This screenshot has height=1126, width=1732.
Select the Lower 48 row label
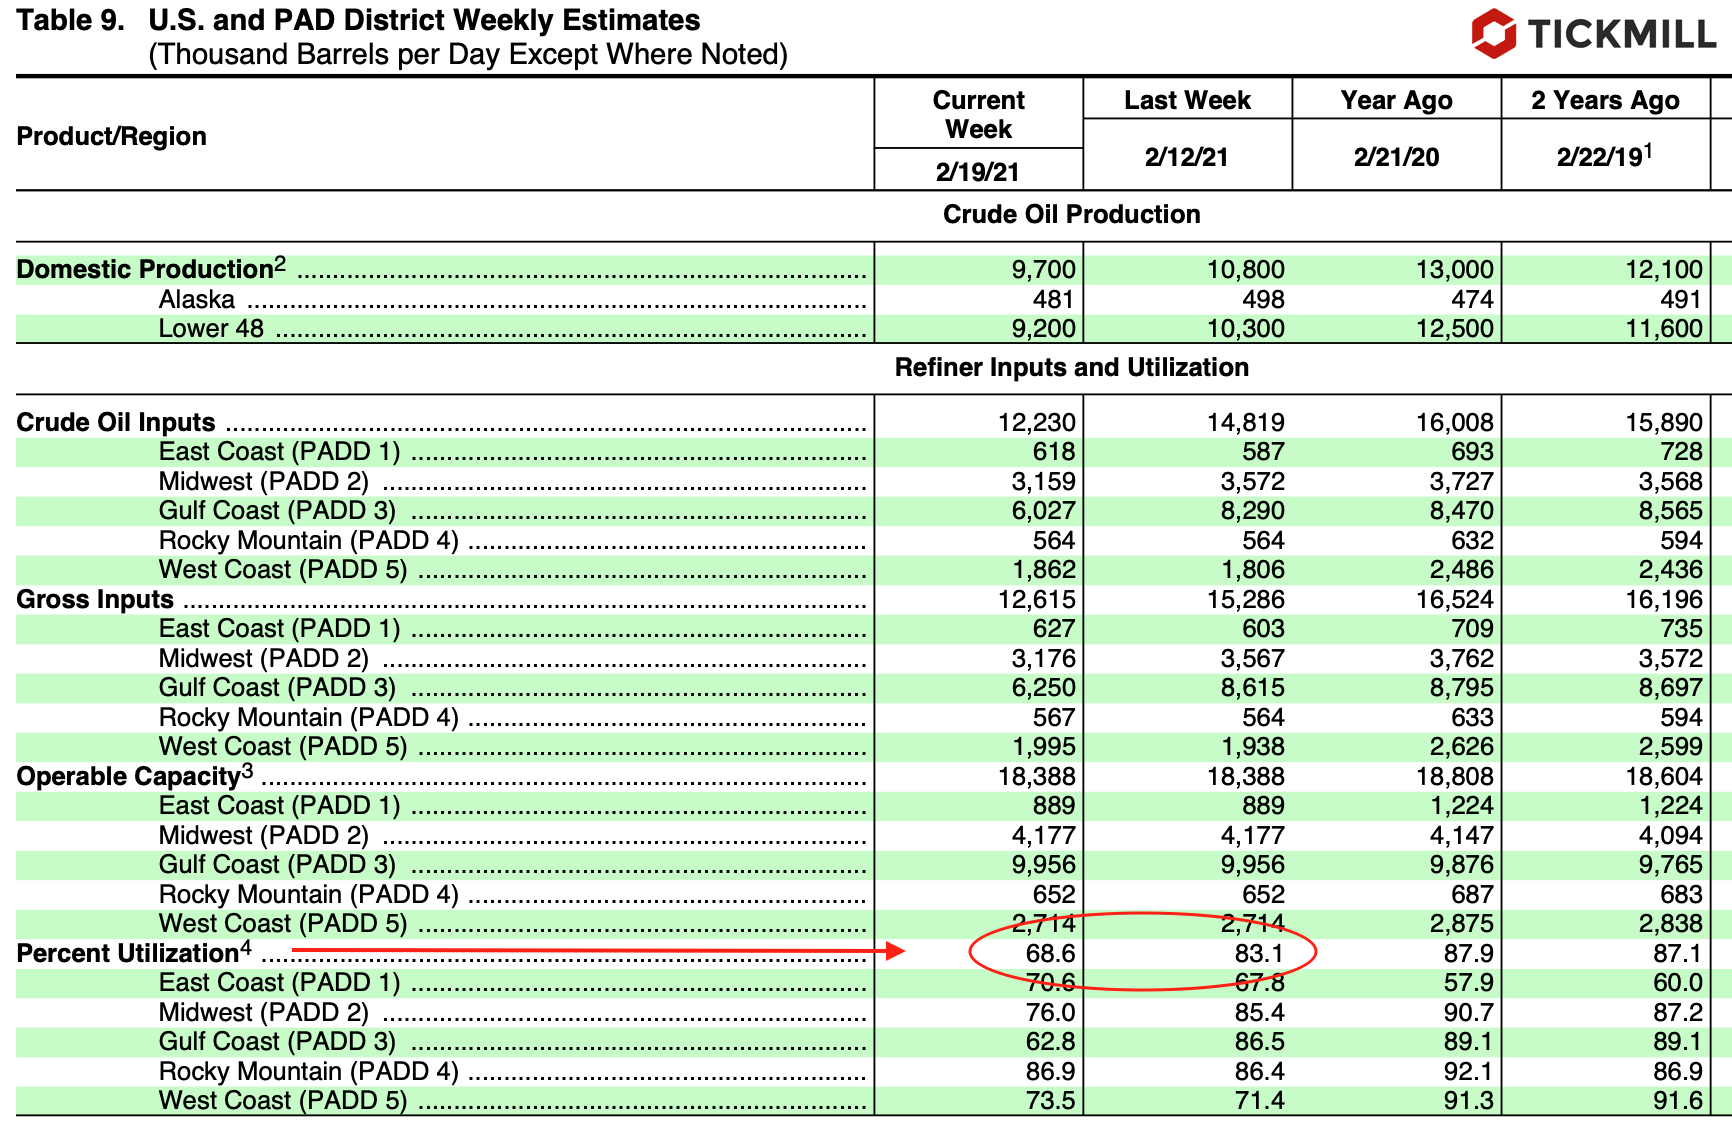(211, 328)
